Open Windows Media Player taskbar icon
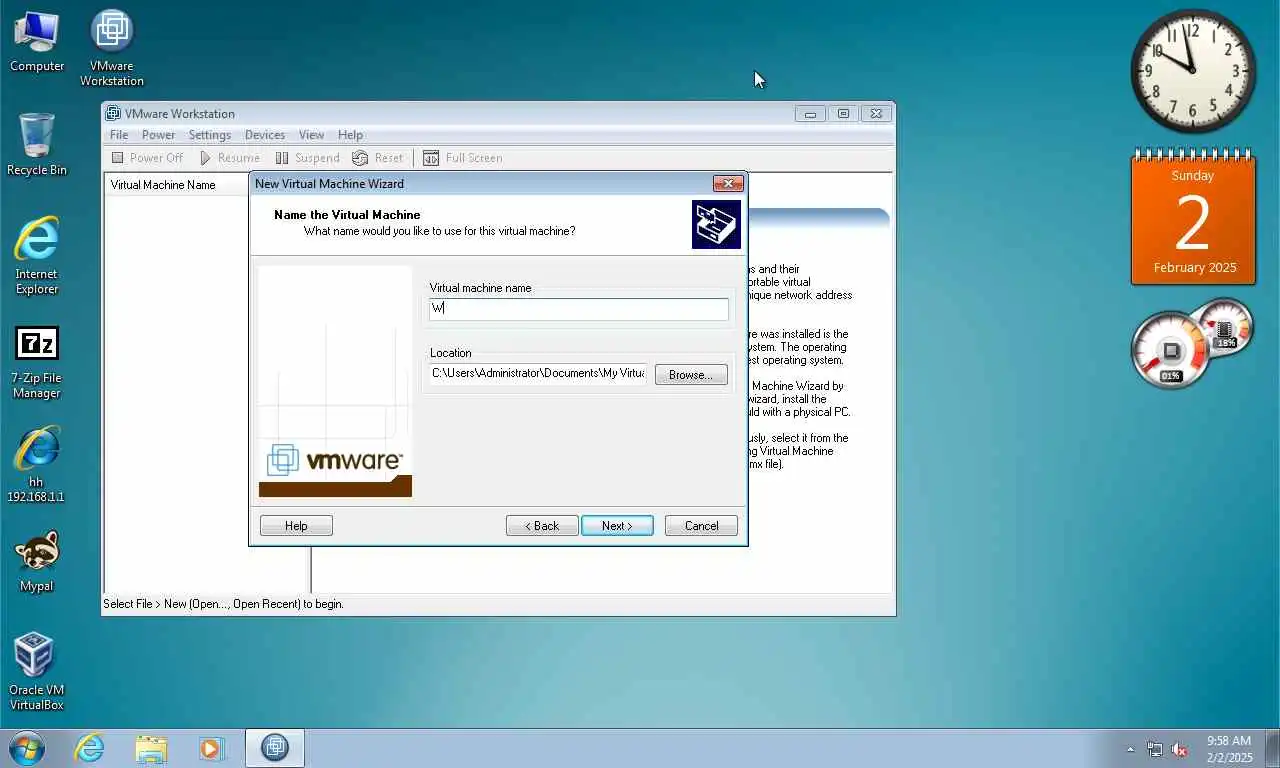The width and height of the screenshot is (1280, 768). (x=212, y=748)
